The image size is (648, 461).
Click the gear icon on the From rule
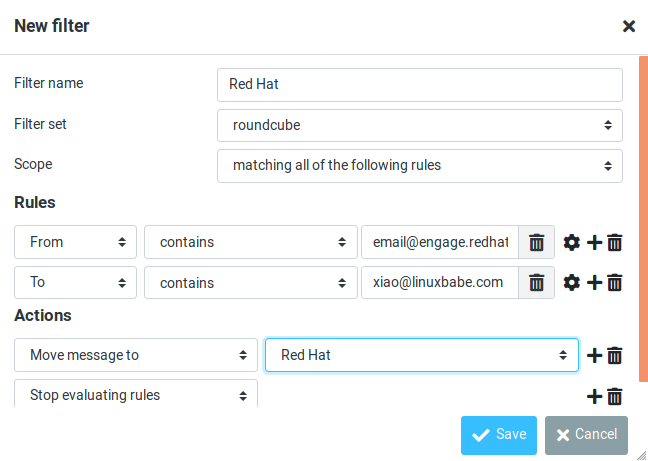(x=572, y=242)
